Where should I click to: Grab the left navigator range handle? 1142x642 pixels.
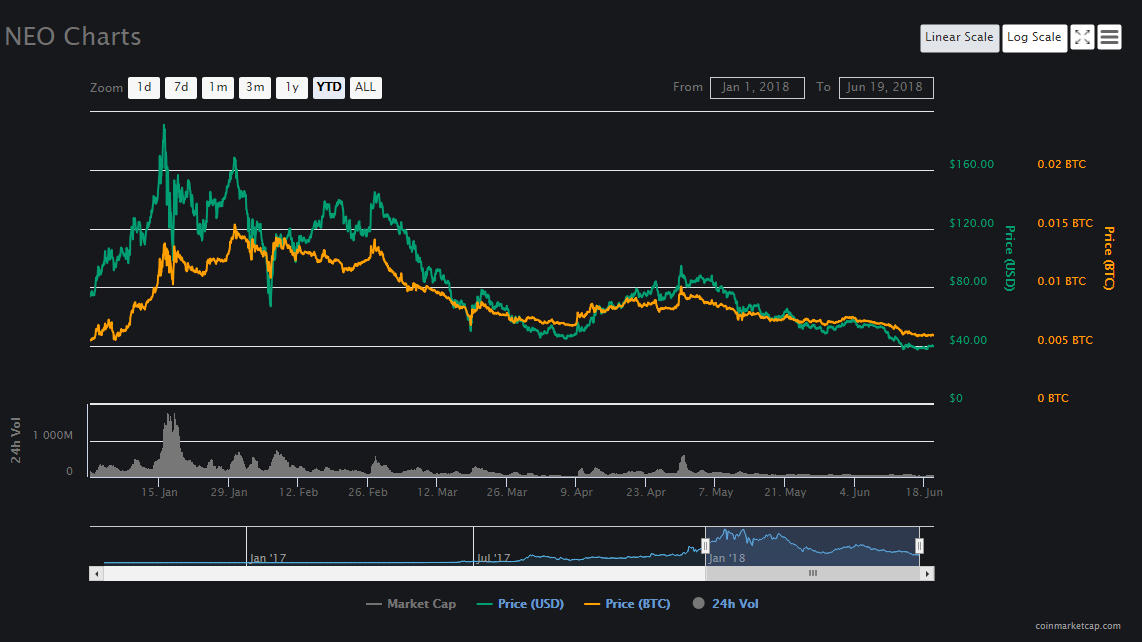pyautogui.click(x=705, y=546)
